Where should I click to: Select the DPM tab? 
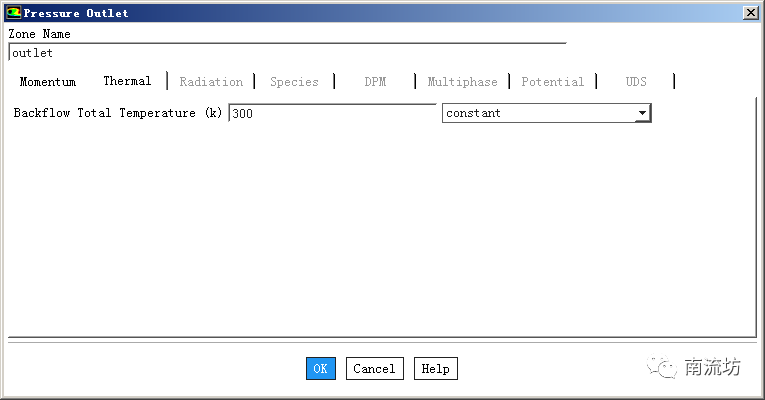[375, 81]
